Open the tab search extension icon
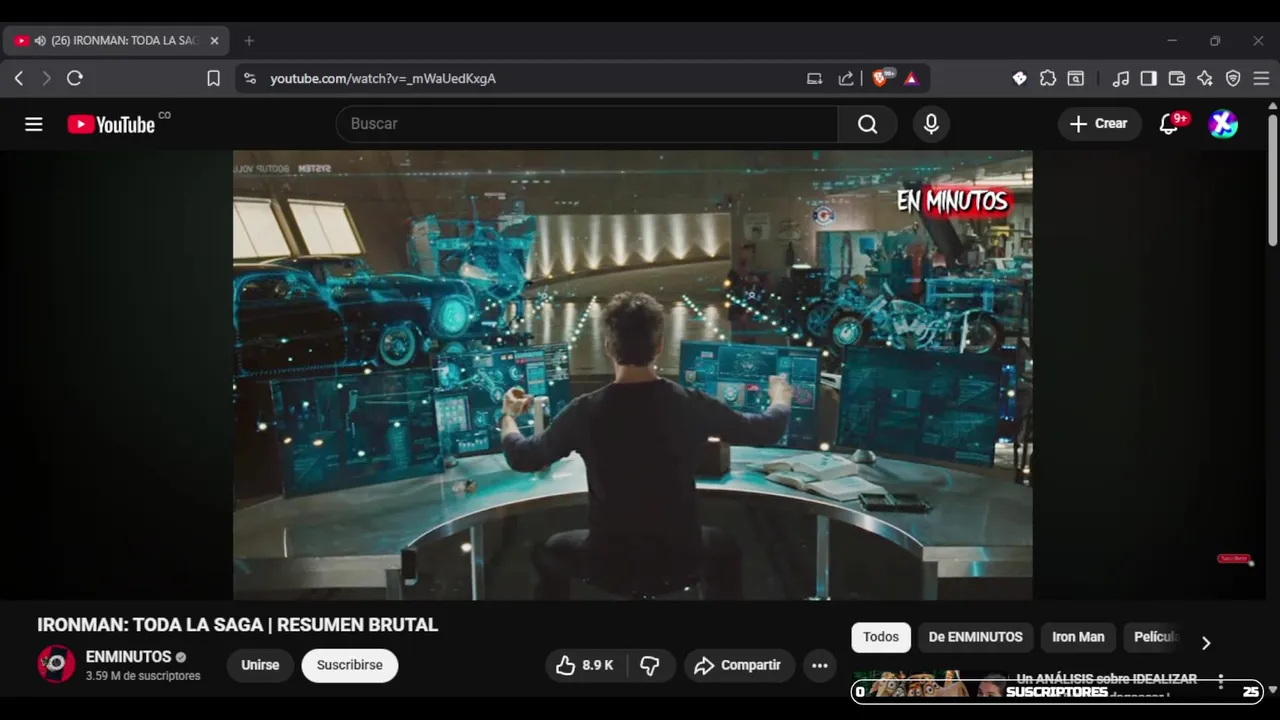1280x720 pixels. [x=1076, y=78]
